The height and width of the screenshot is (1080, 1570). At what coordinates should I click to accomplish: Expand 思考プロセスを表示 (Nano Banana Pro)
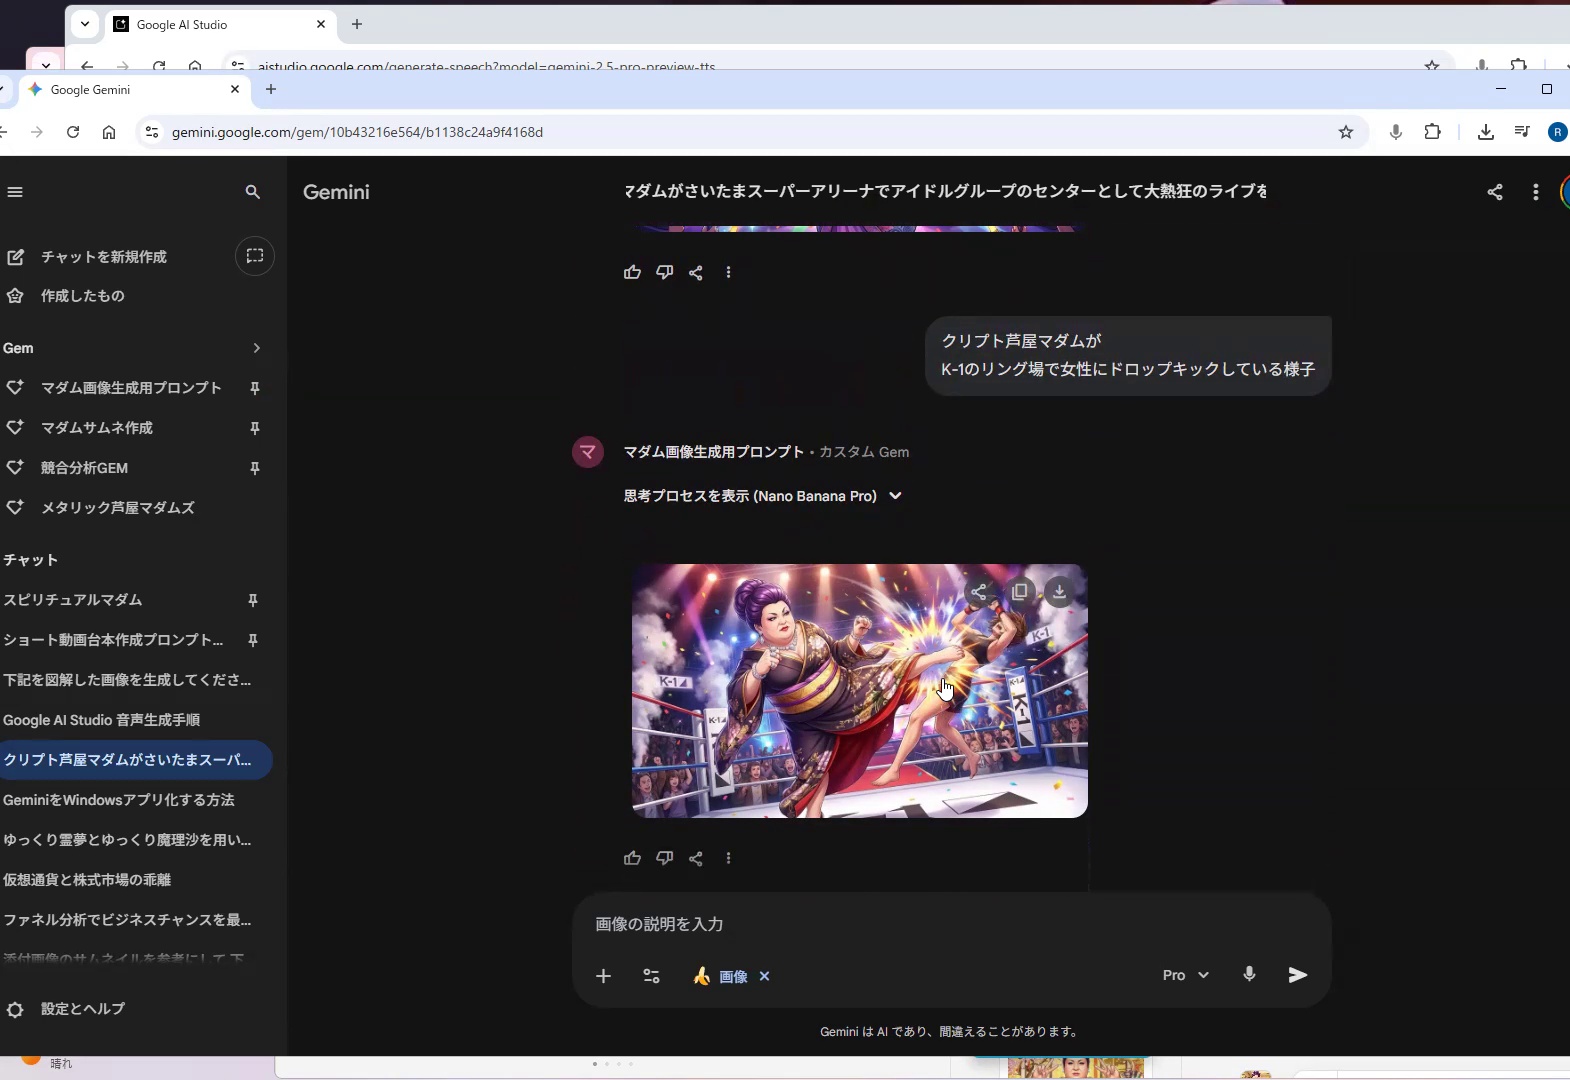763,496
